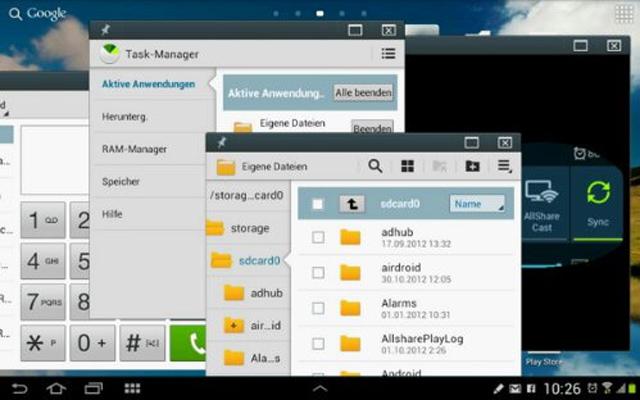The image size is (640, 400).
Task: Tick the airdroid folder checkbox
Action: click(318, 272)
